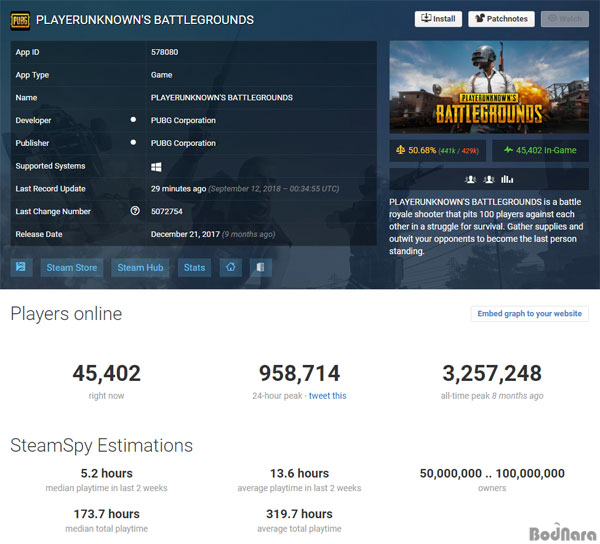Click the Install button
This screenshot has height=544, width=600.
(438, 19)
